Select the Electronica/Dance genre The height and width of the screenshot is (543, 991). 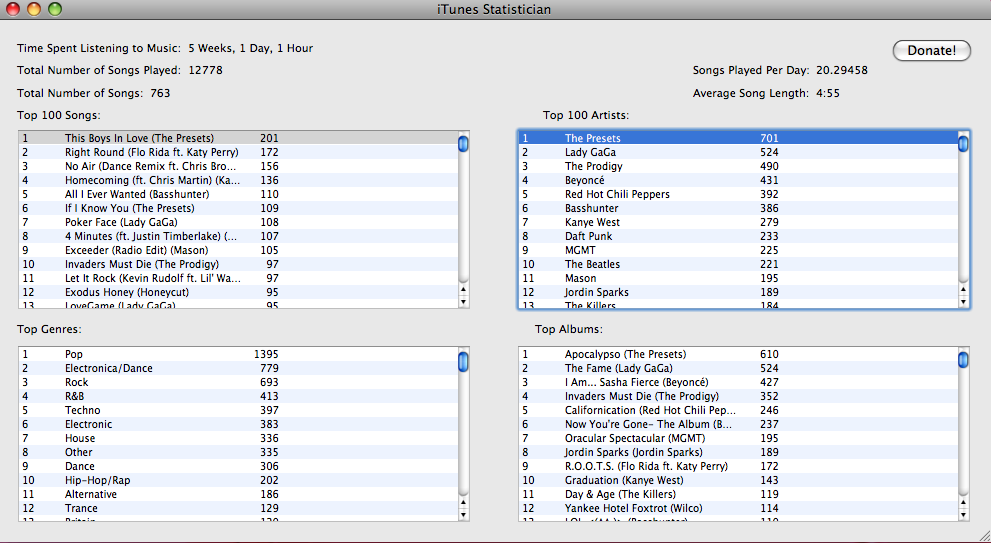[238, 368]
